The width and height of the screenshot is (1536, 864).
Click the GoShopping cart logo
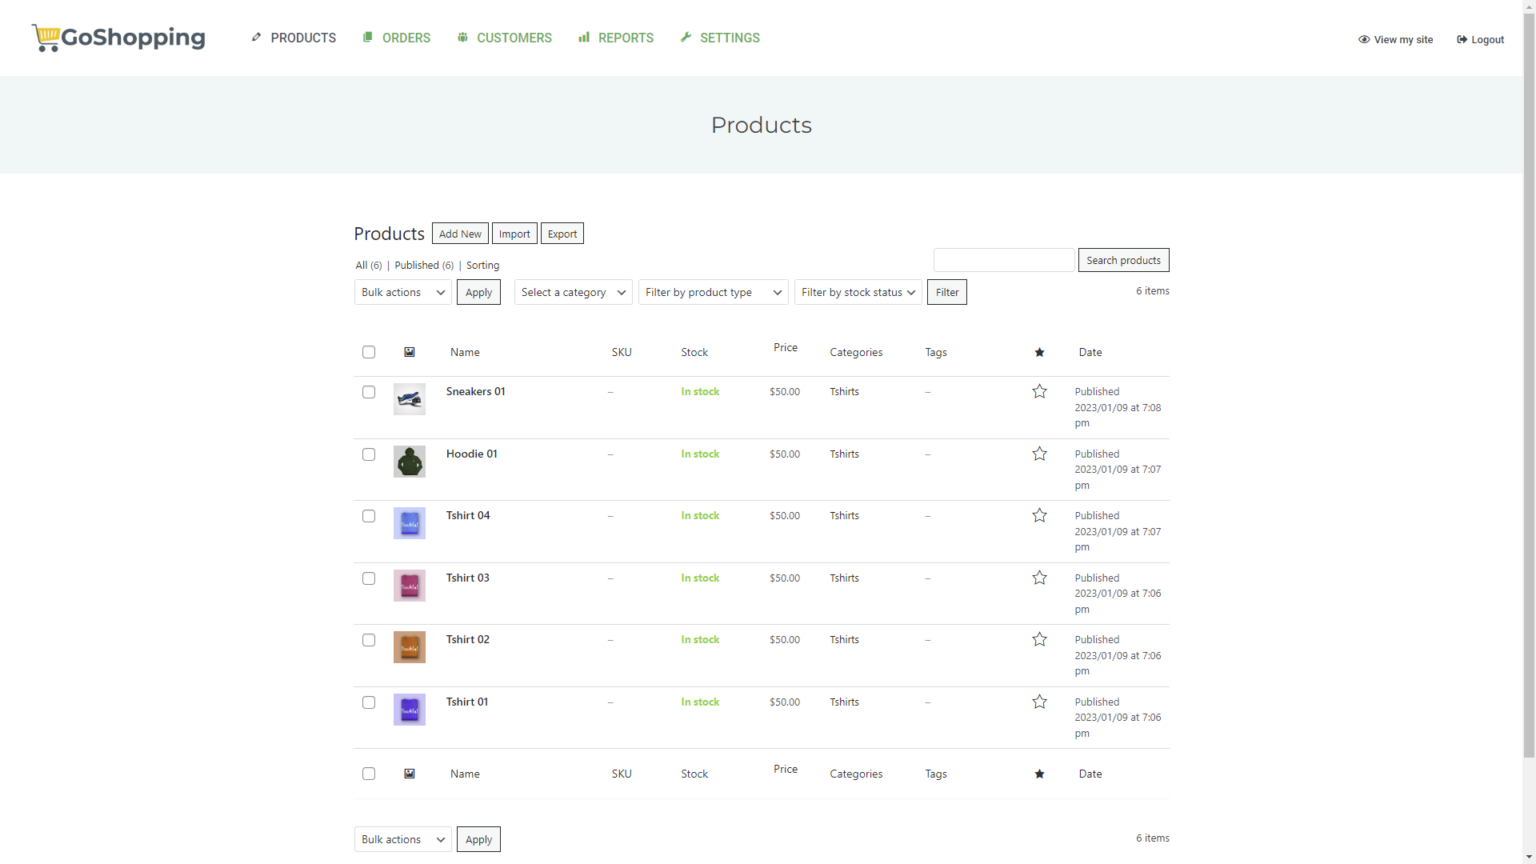pyautogui.click(x=118, y=38)
